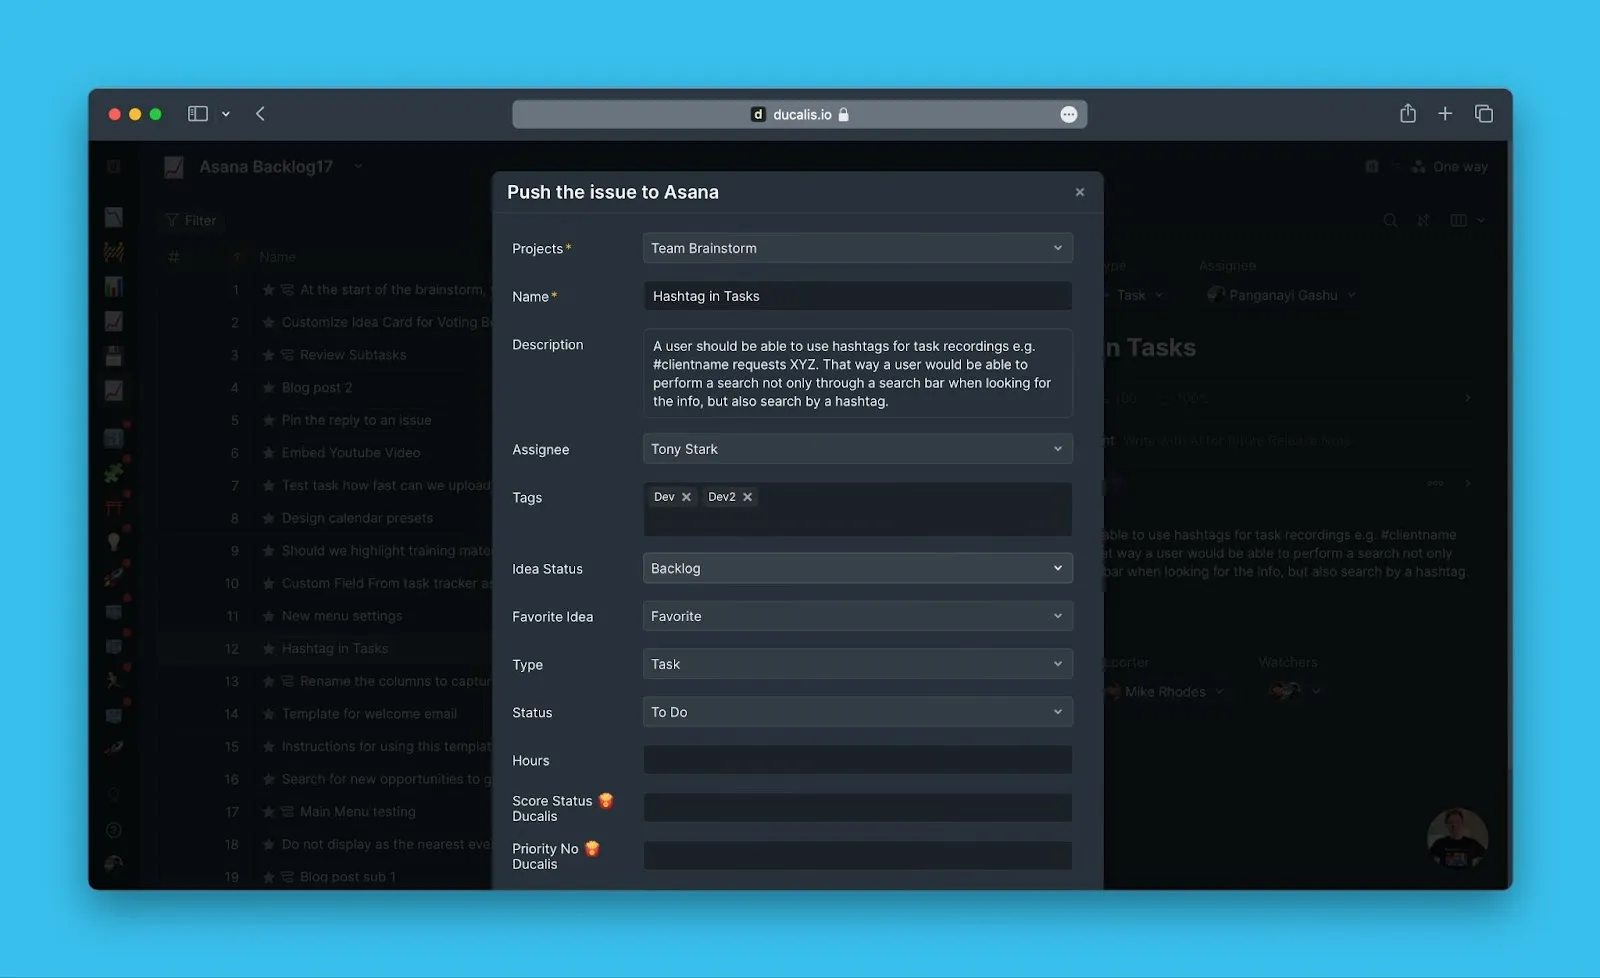The width and height of the screenshot is (1600, 978).
Task: Change the Status dropdown from To Do
Action: click(x=857, y=712)
